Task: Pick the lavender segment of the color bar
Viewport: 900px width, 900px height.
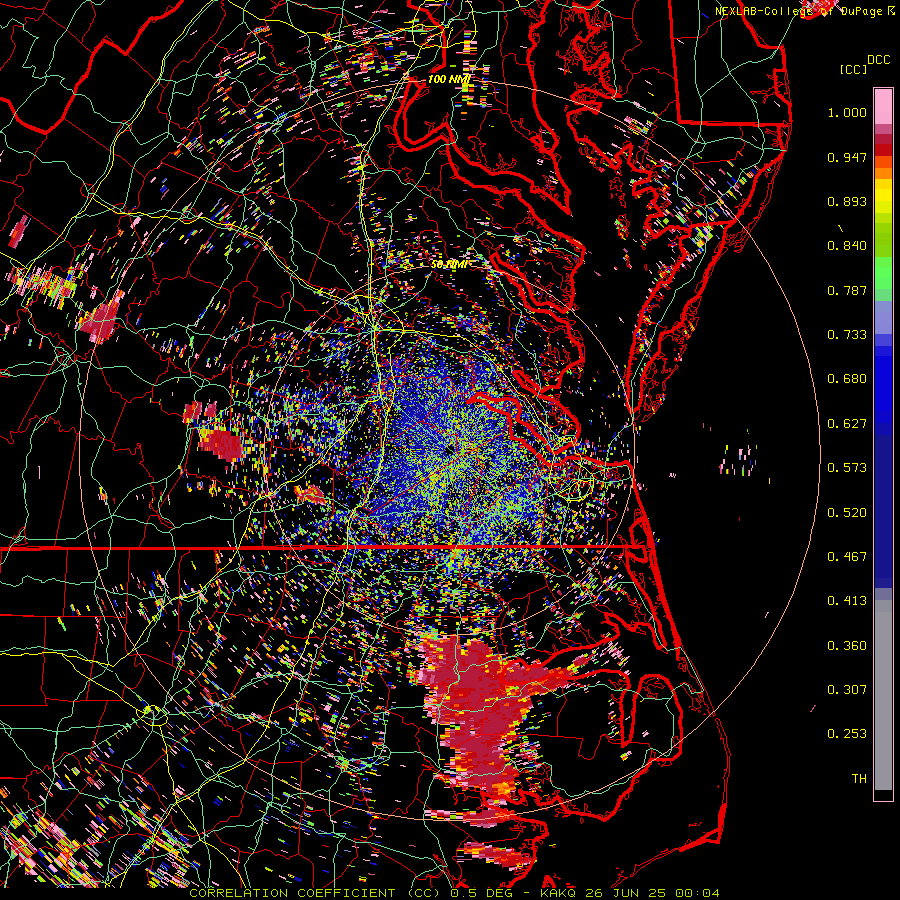Action: (883, 317)
